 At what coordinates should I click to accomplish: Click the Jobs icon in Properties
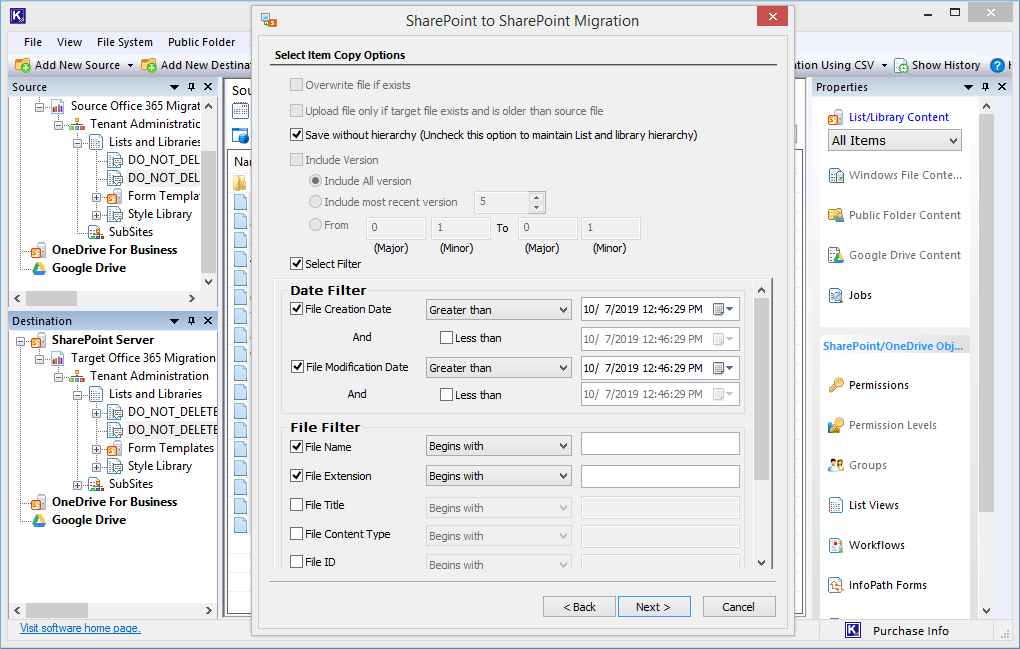[835, 295]
